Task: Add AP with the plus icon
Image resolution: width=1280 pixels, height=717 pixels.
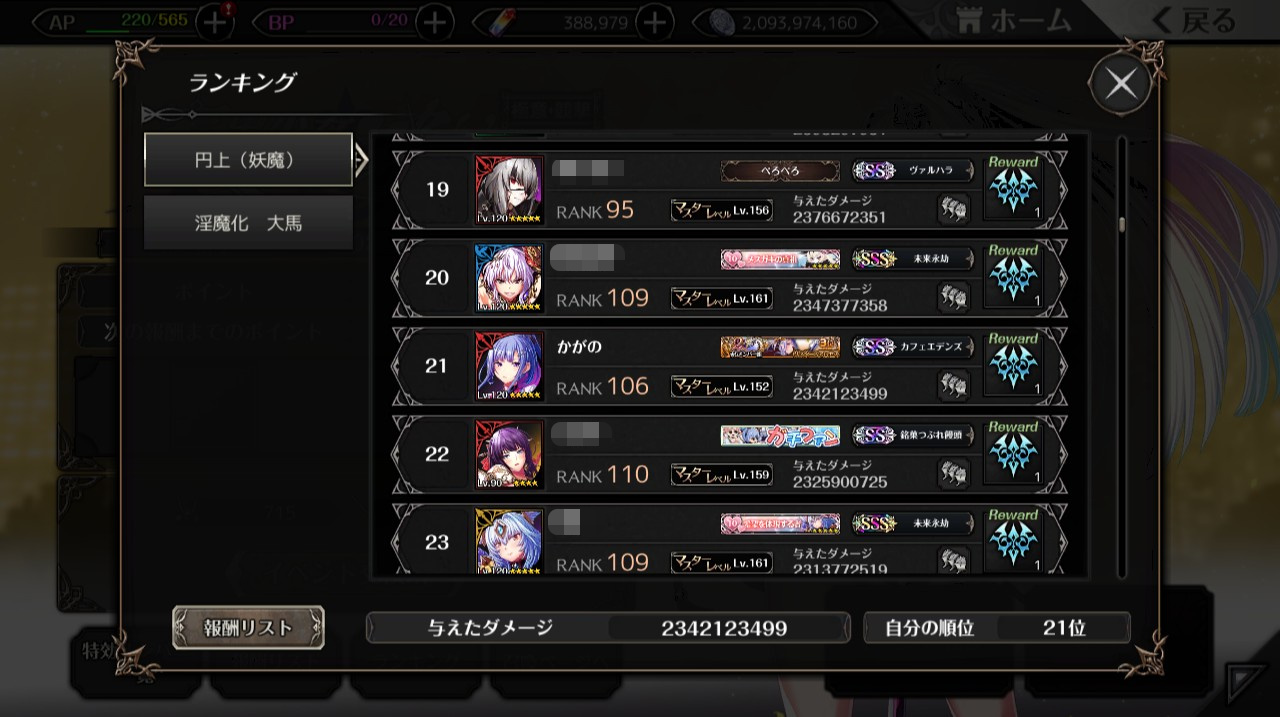Action: point(214,22)
